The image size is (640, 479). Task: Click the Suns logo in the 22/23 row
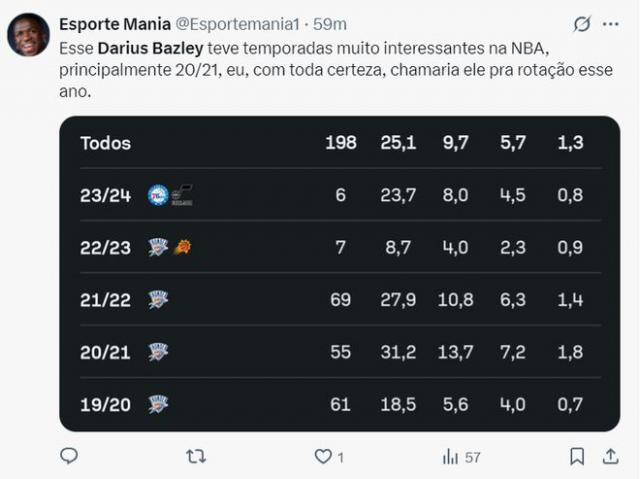tap(182, 247)
